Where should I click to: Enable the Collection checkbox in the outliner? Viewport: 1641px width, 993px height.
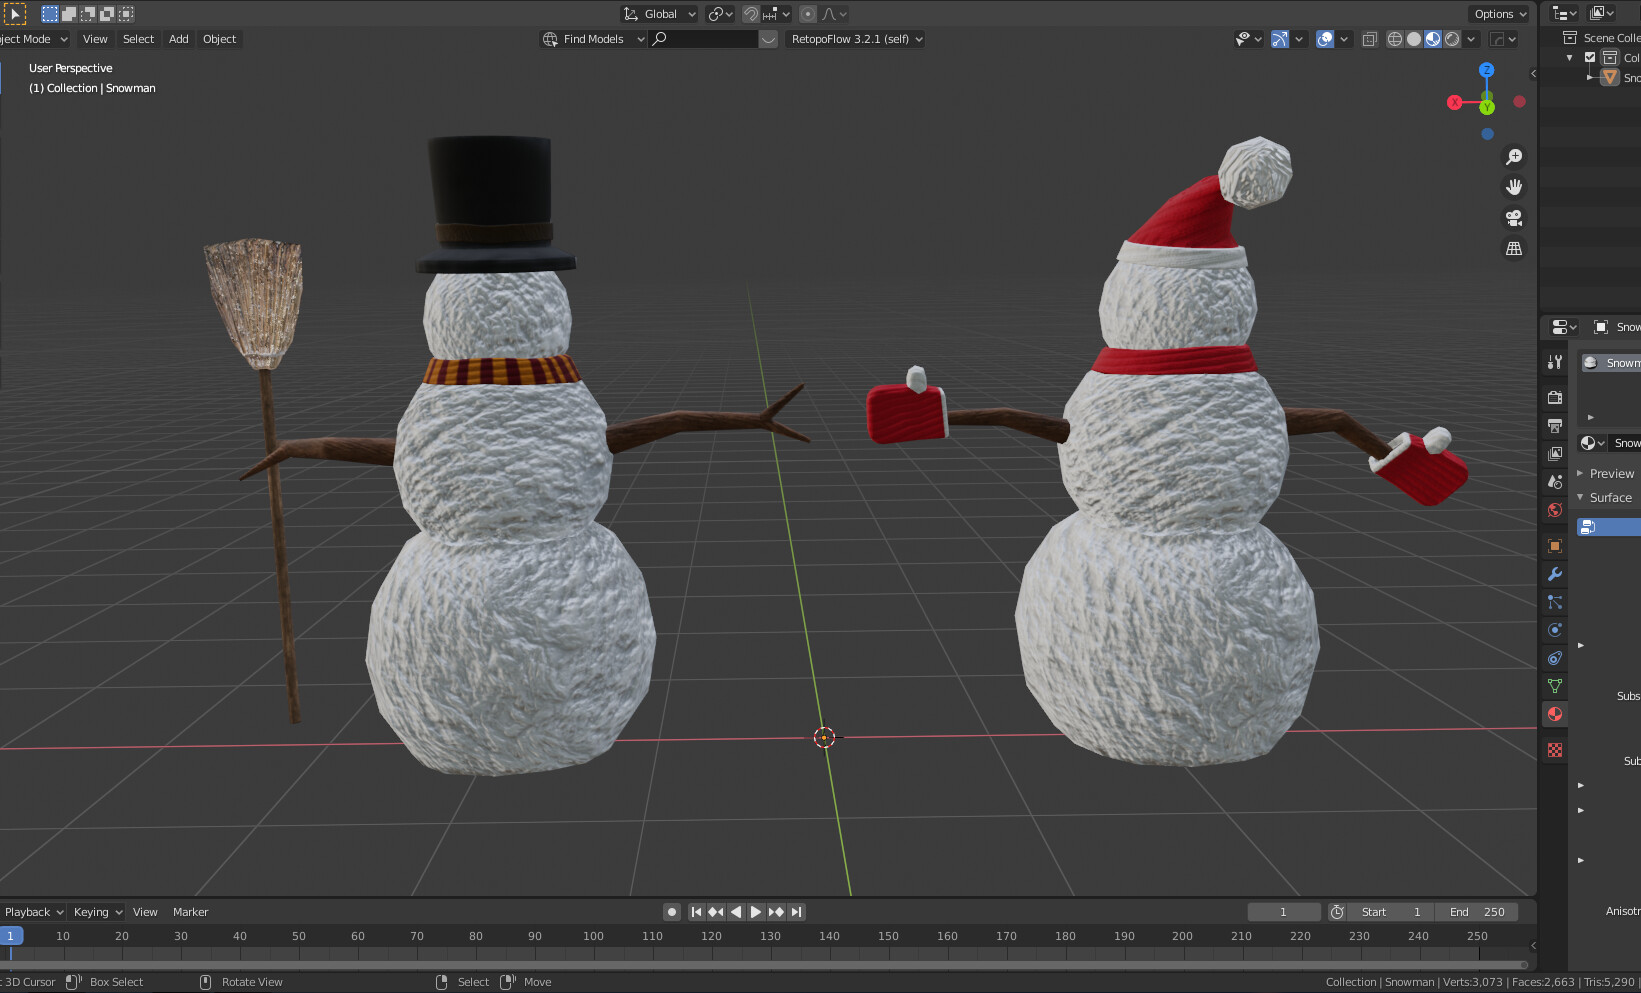click(x=1590, y=57)
